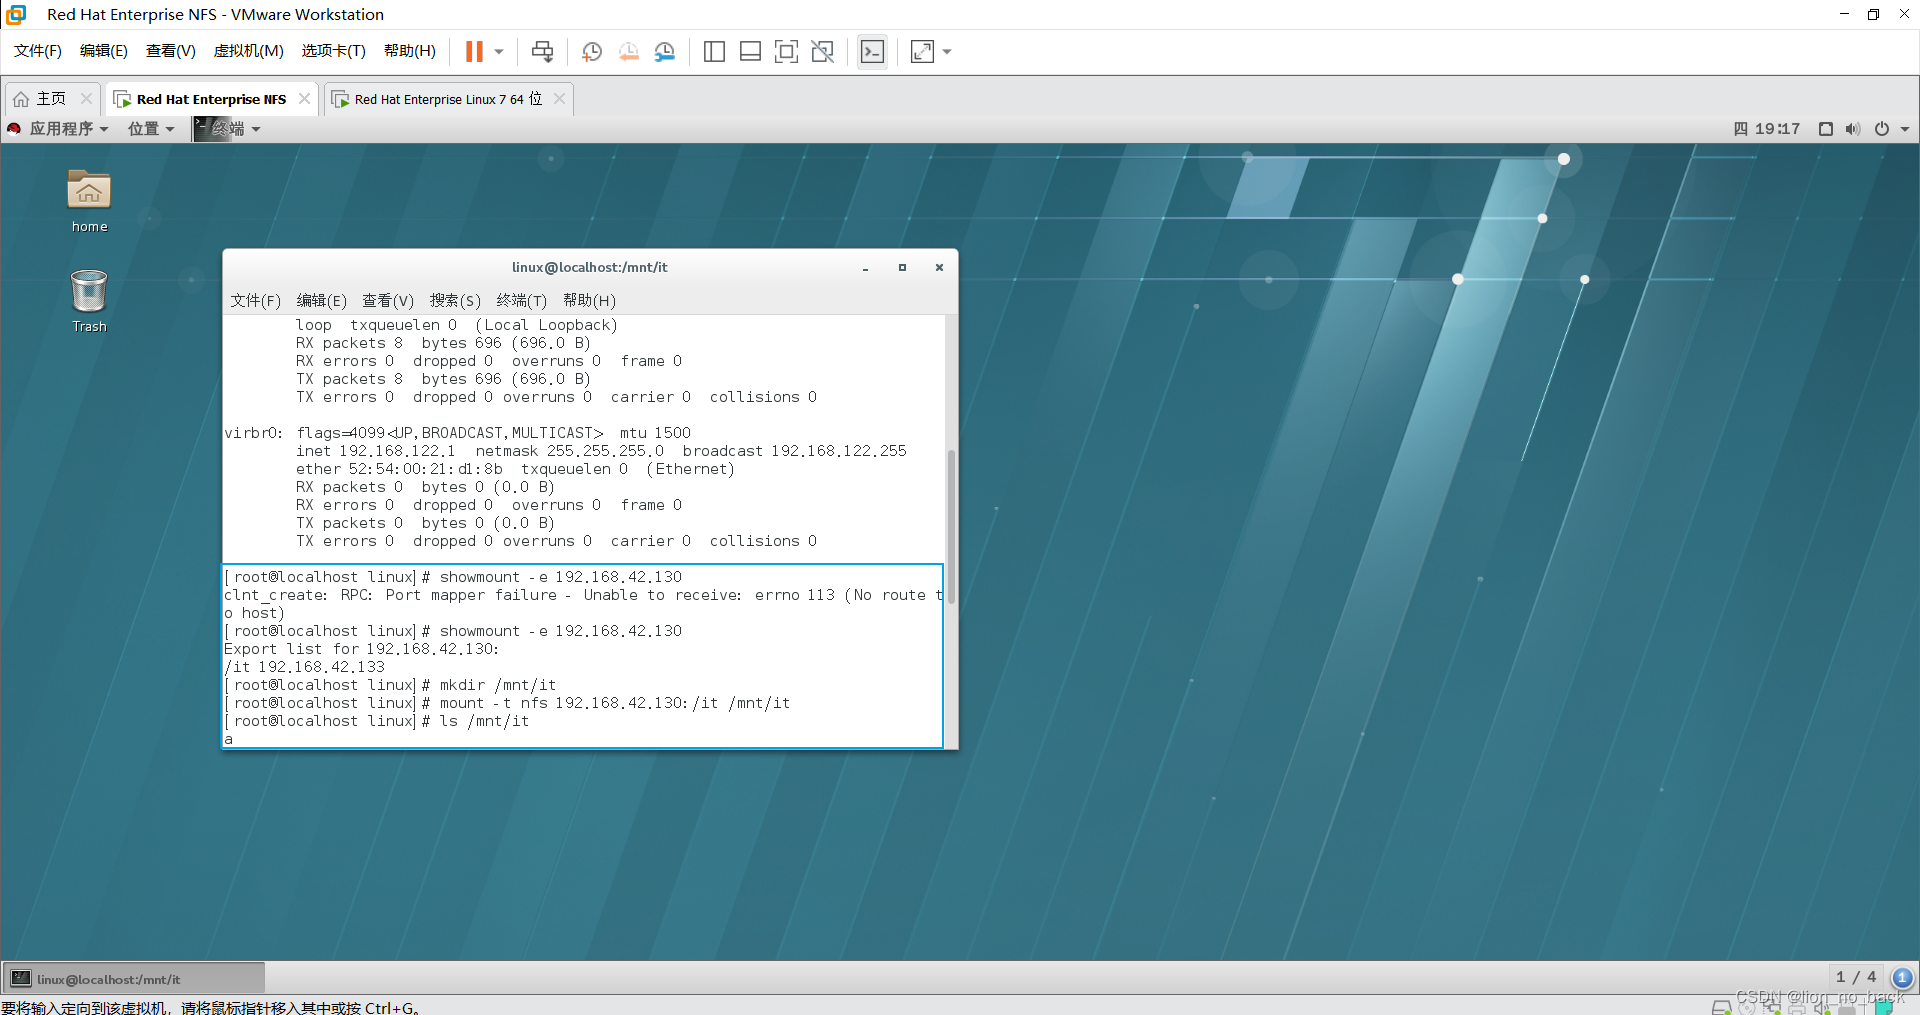Viewport: 1920px width, 1015px height.
Task: Switch to Unity mode
Action: pos(822,52)
